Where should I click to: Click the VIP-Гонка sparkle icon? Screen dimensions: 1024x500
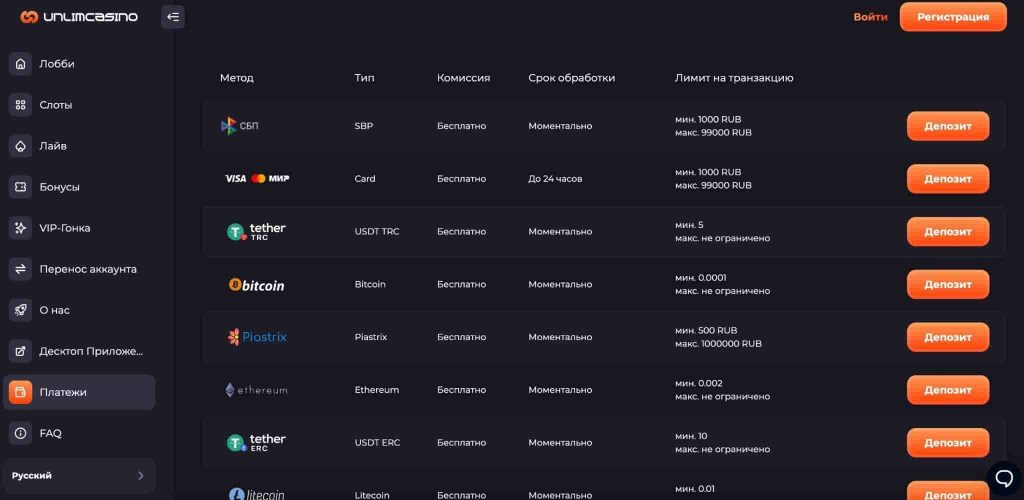click(20, 228)
